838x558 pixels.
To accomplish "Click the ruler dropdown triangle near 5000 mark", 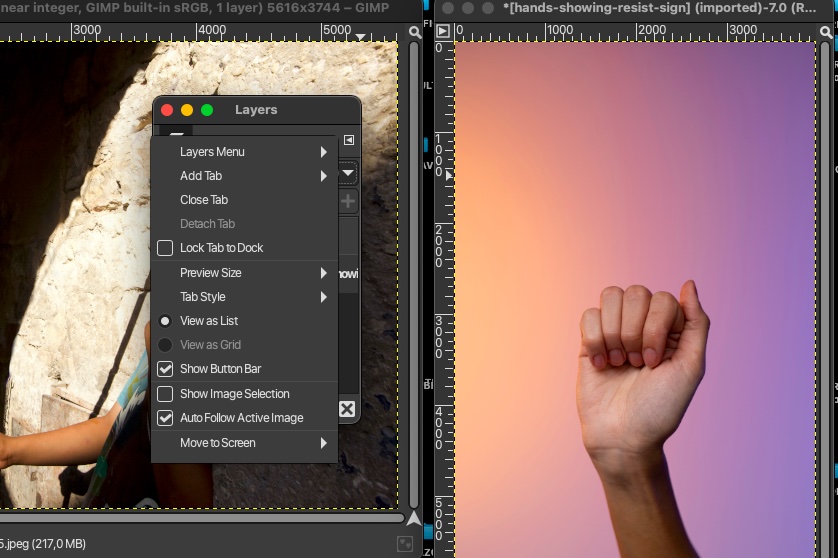I will [x=361, y=37].
